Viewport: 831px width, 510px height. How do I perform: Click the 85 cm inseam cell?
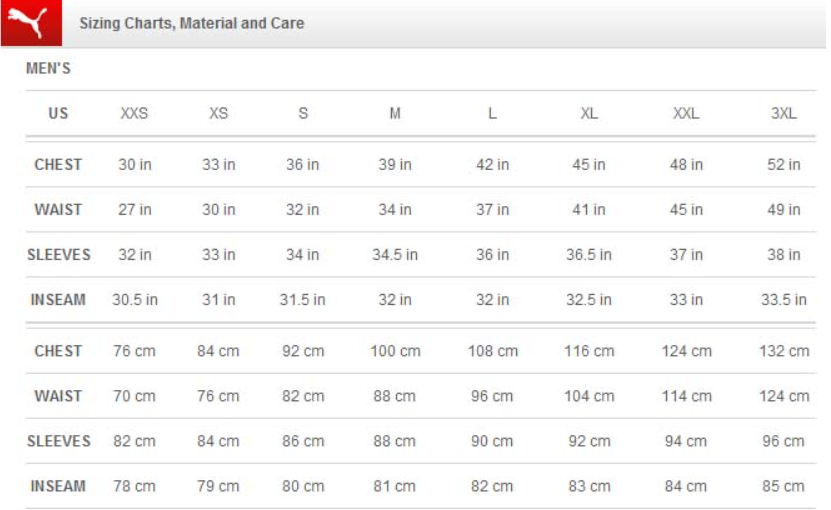784,486
